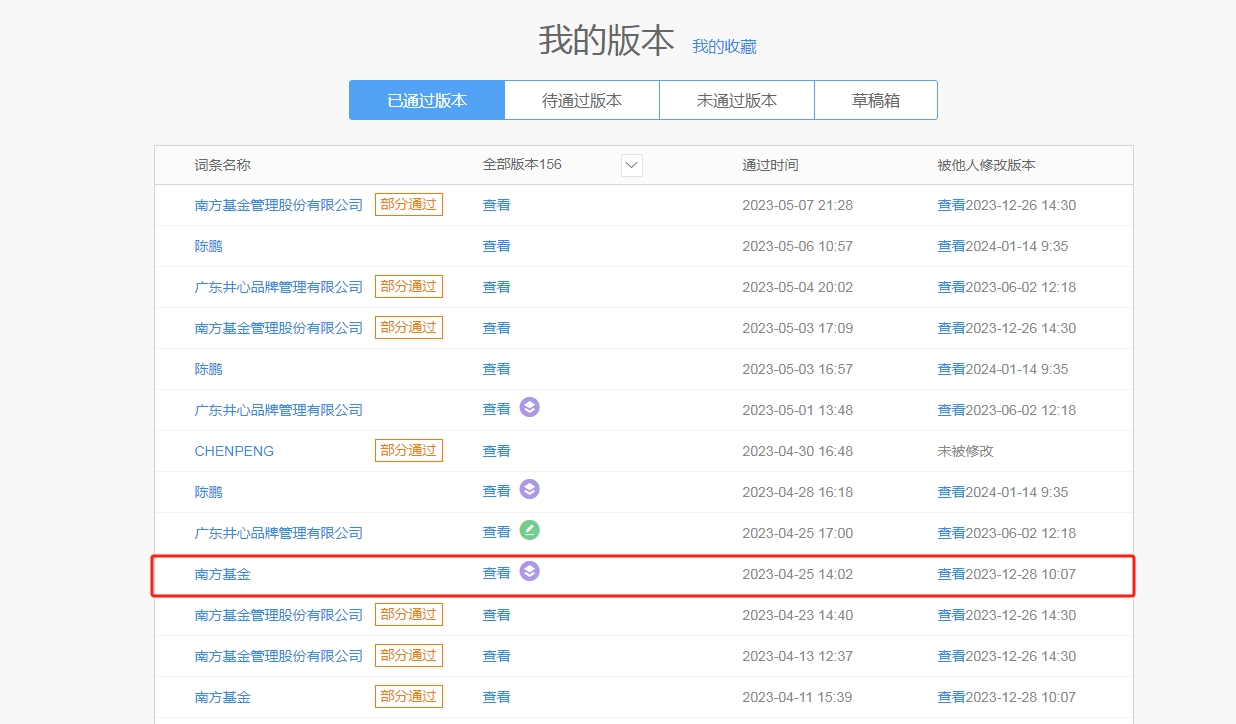1236x724 pixels.
Task: View others' edit for 2023-05-01 13:48 row
Action: (x=951, y=410)
